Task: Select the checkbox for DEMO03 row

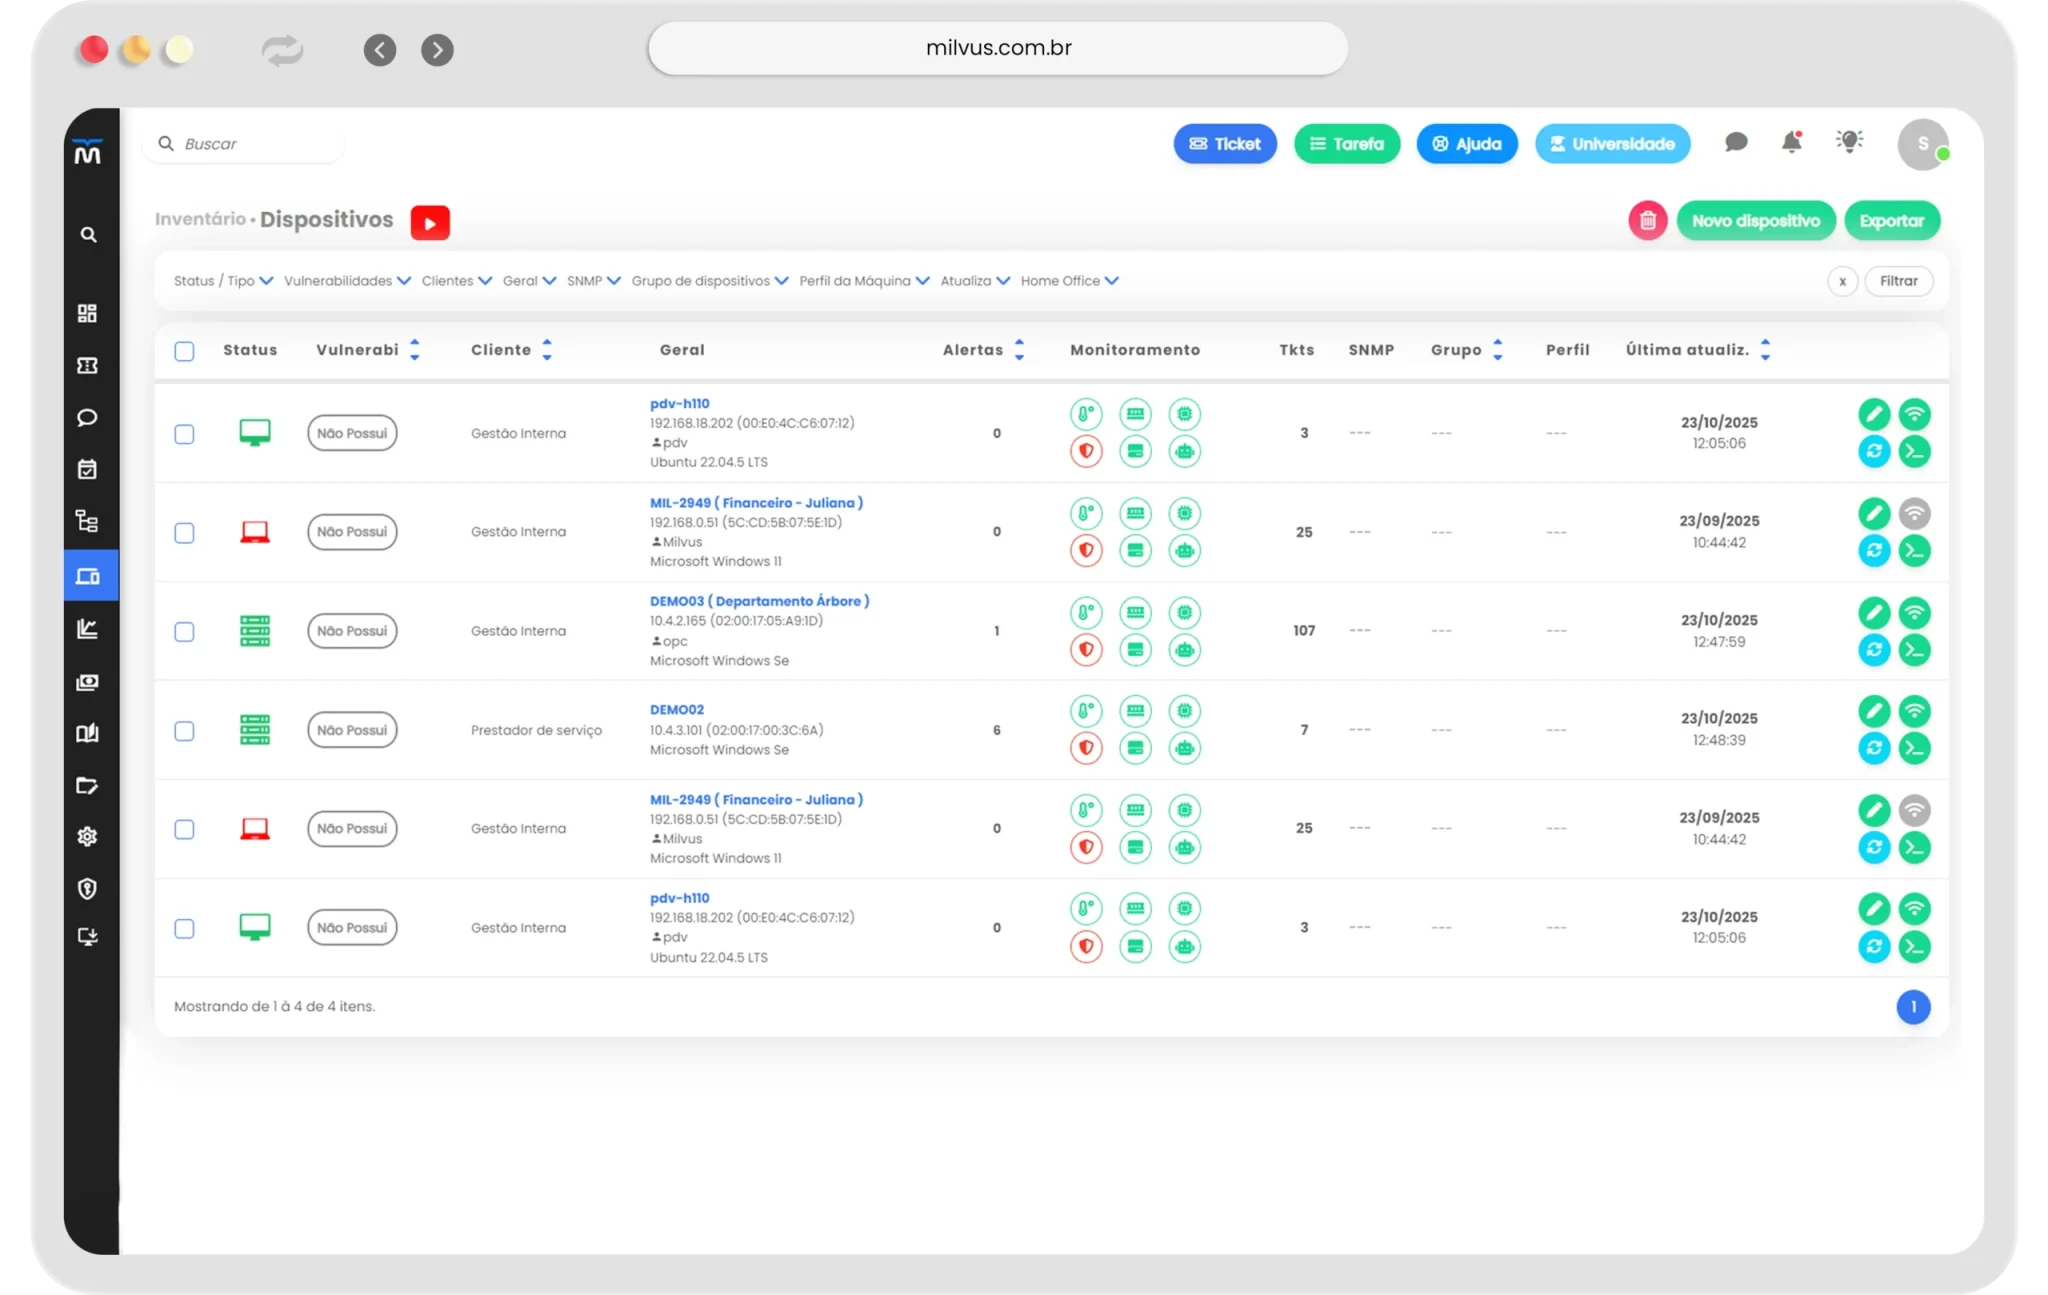Action: (x=184, y=632)
